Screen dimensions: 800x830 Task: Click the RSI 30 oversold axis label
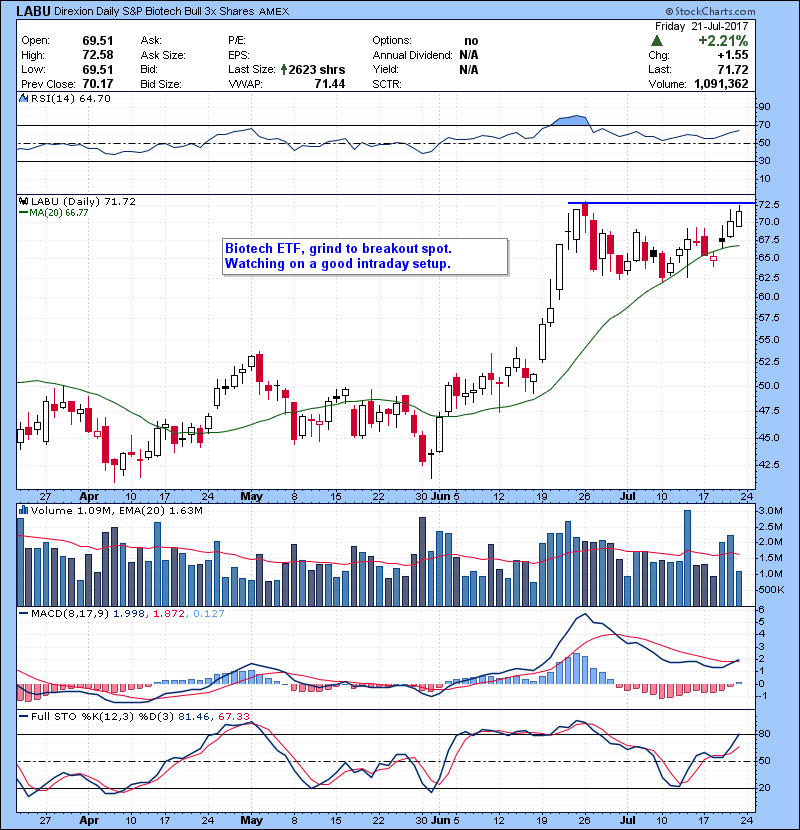pyautogui.click(x=765, y=160)
